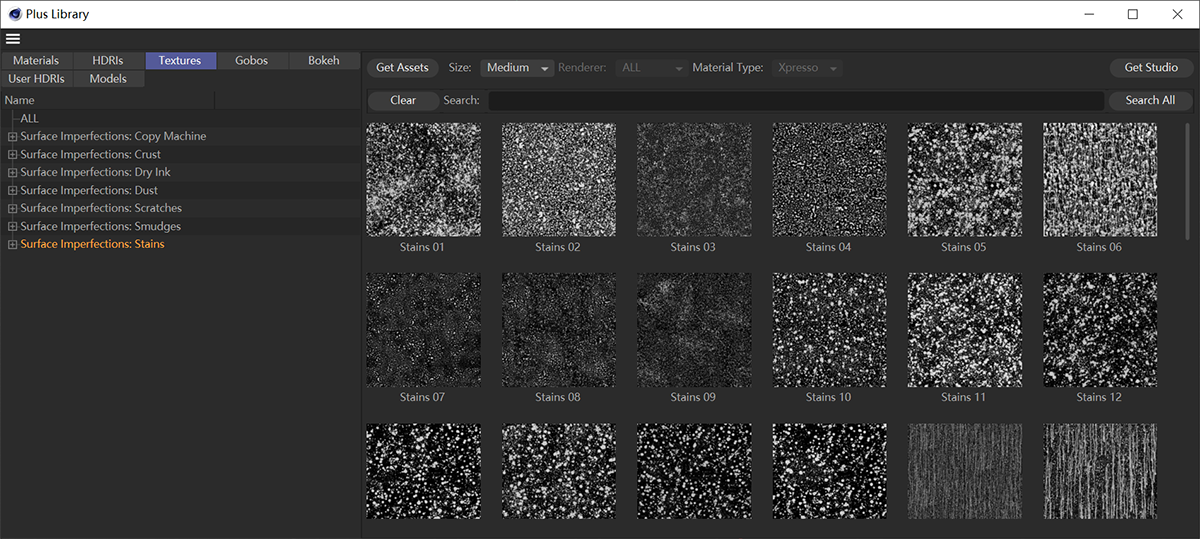This screenshot has width=1200, height=539.
Task: Open the hamburger menu icon
Action: [x=13, y=39]
